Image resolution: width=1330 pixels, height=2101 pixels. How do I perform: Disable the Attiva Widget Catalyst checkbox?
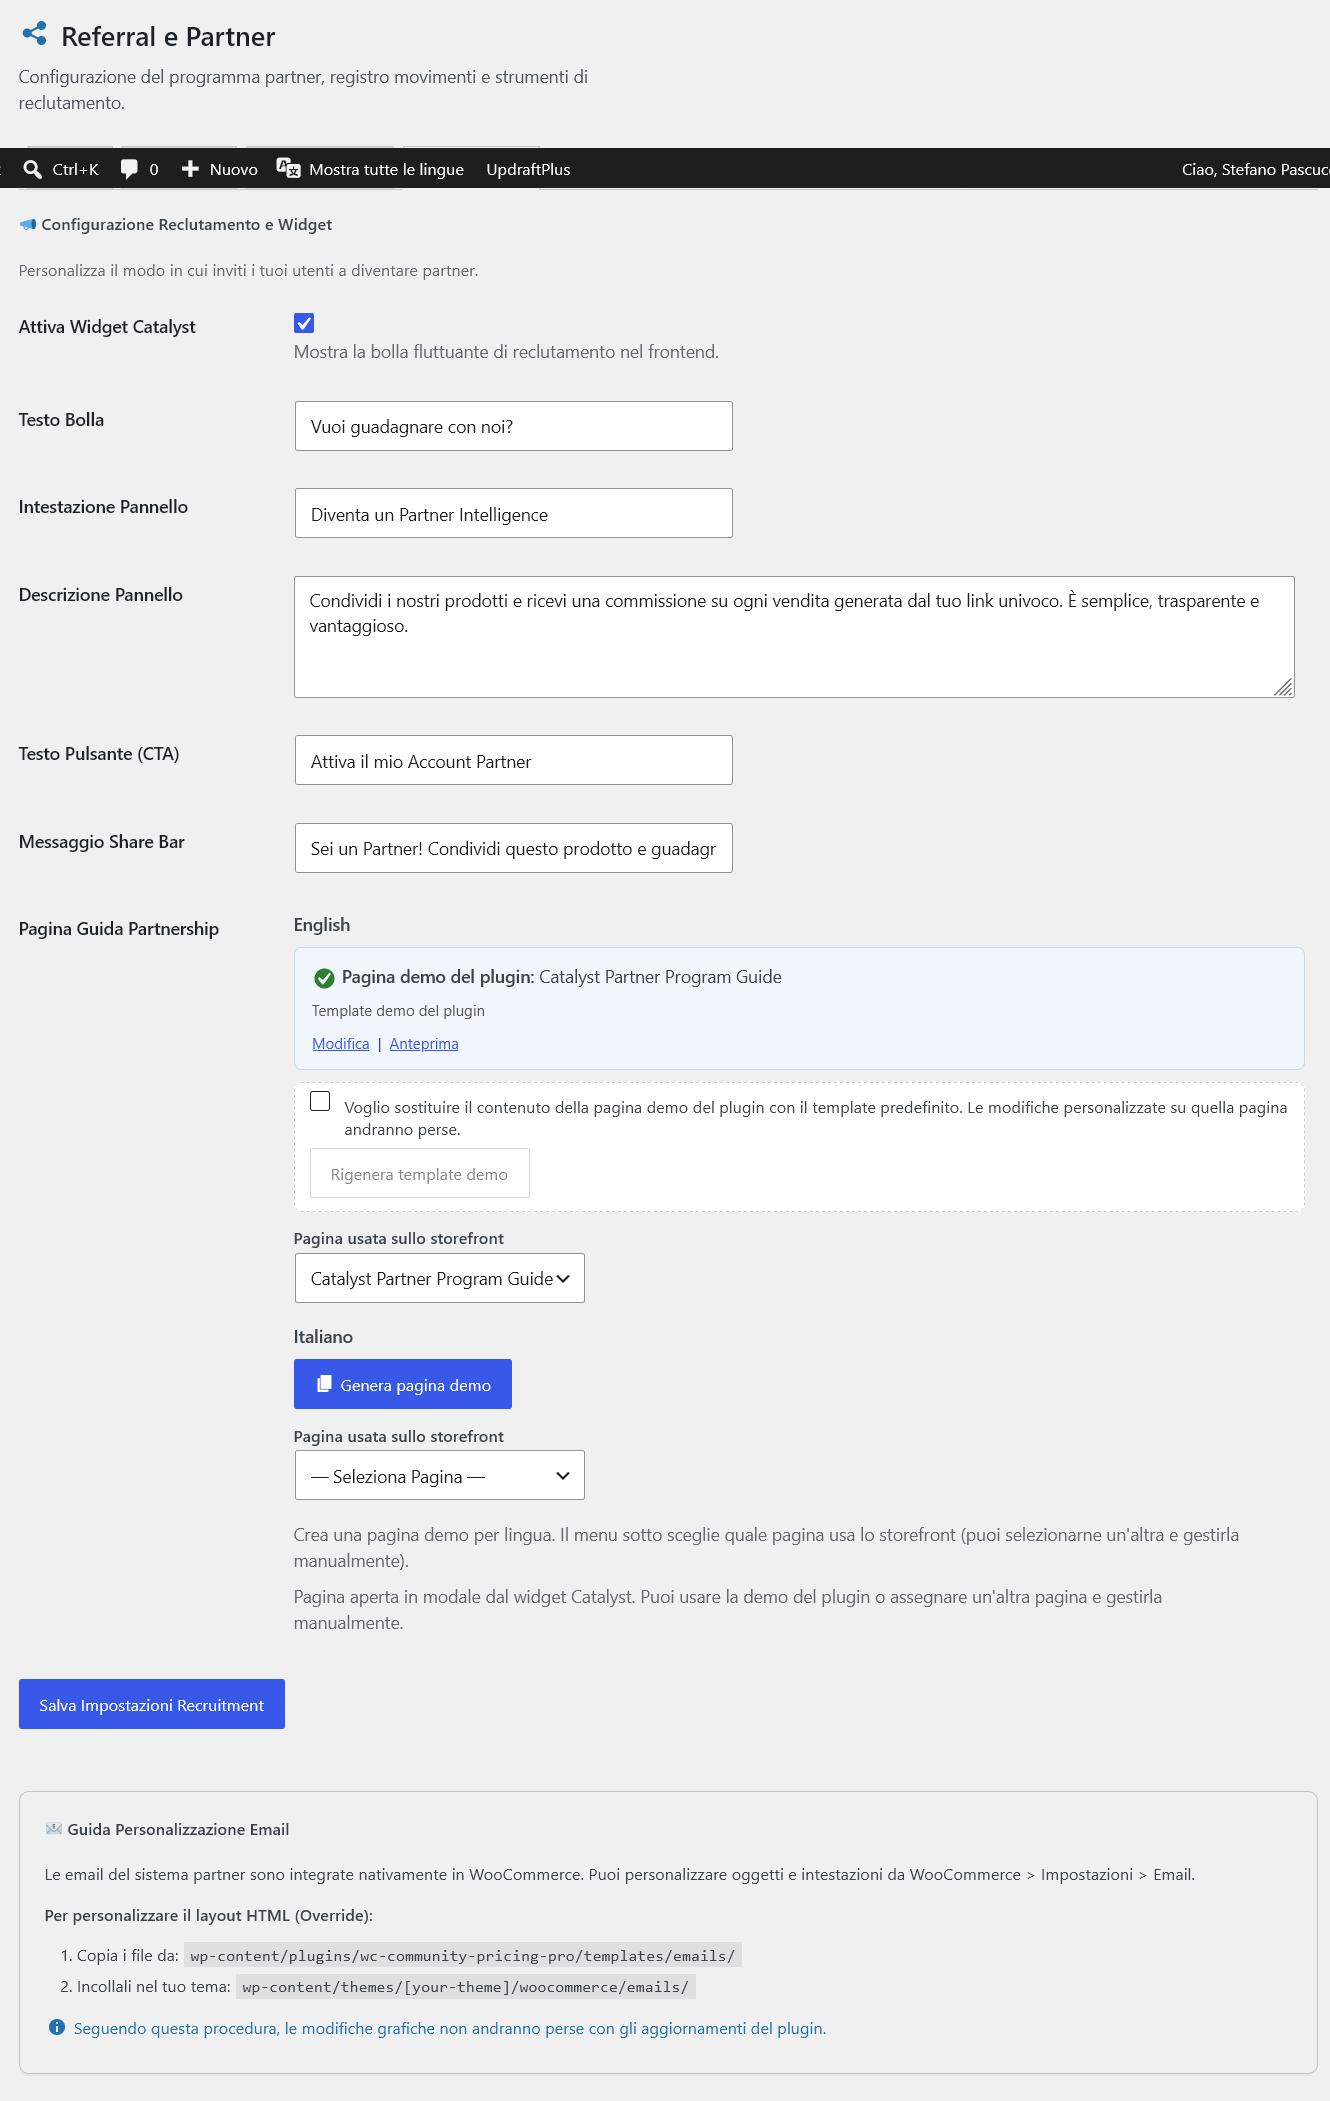[x=304, y=323]
